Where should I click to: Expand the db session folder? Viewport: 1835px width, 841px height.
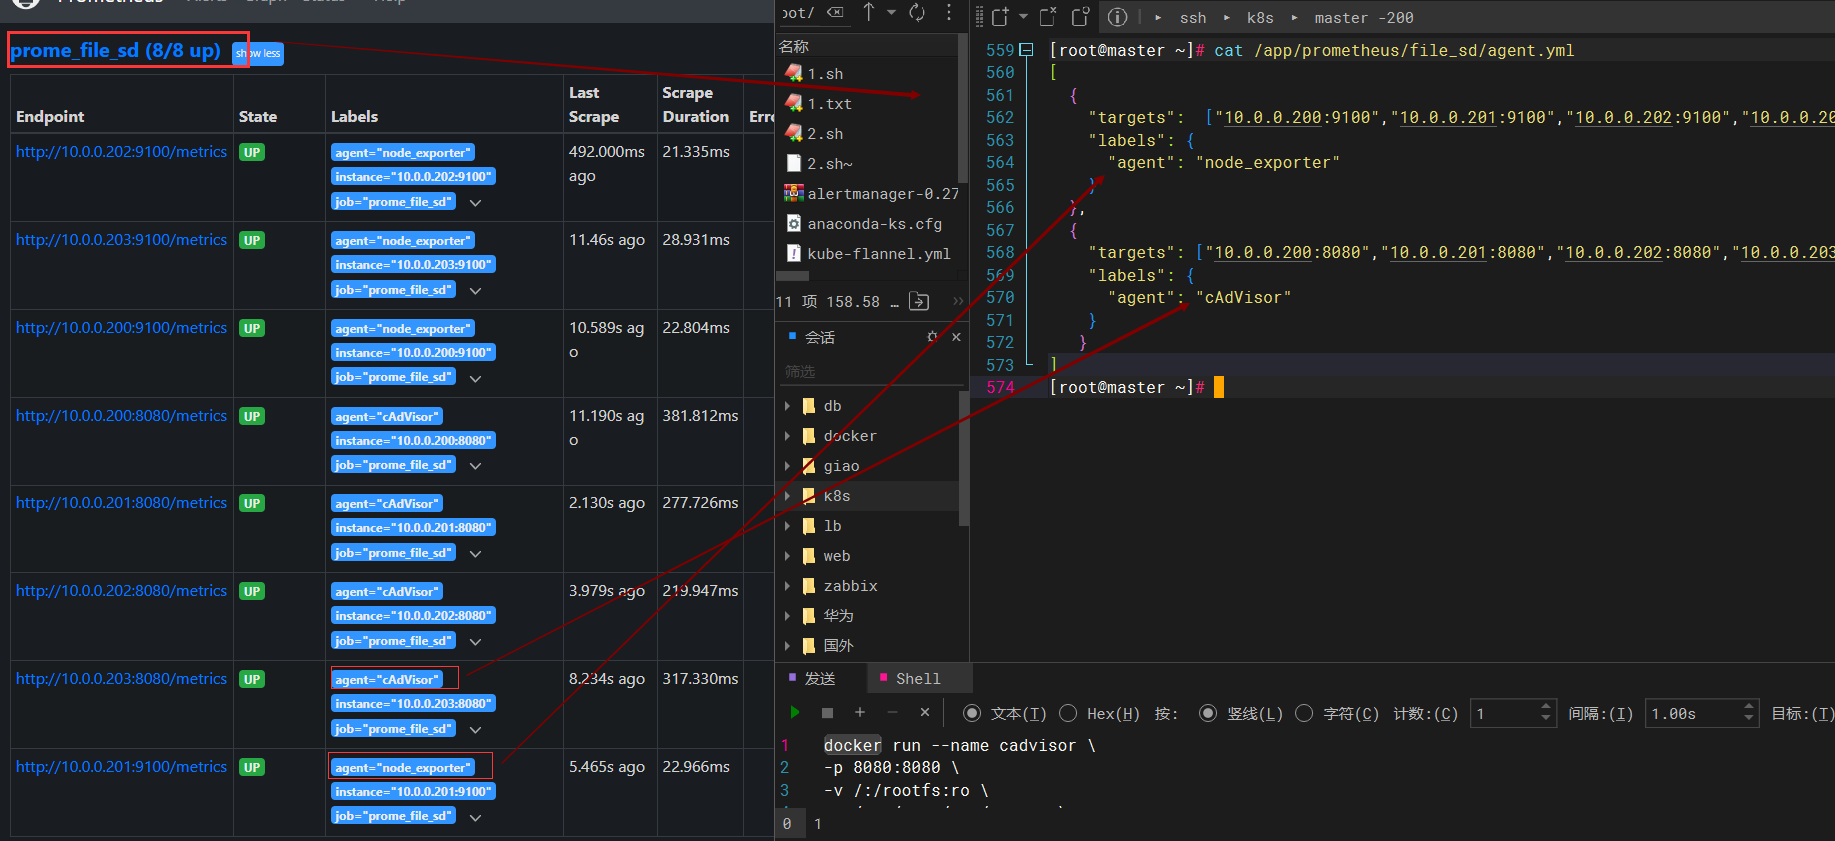click(x=787, y=406)
